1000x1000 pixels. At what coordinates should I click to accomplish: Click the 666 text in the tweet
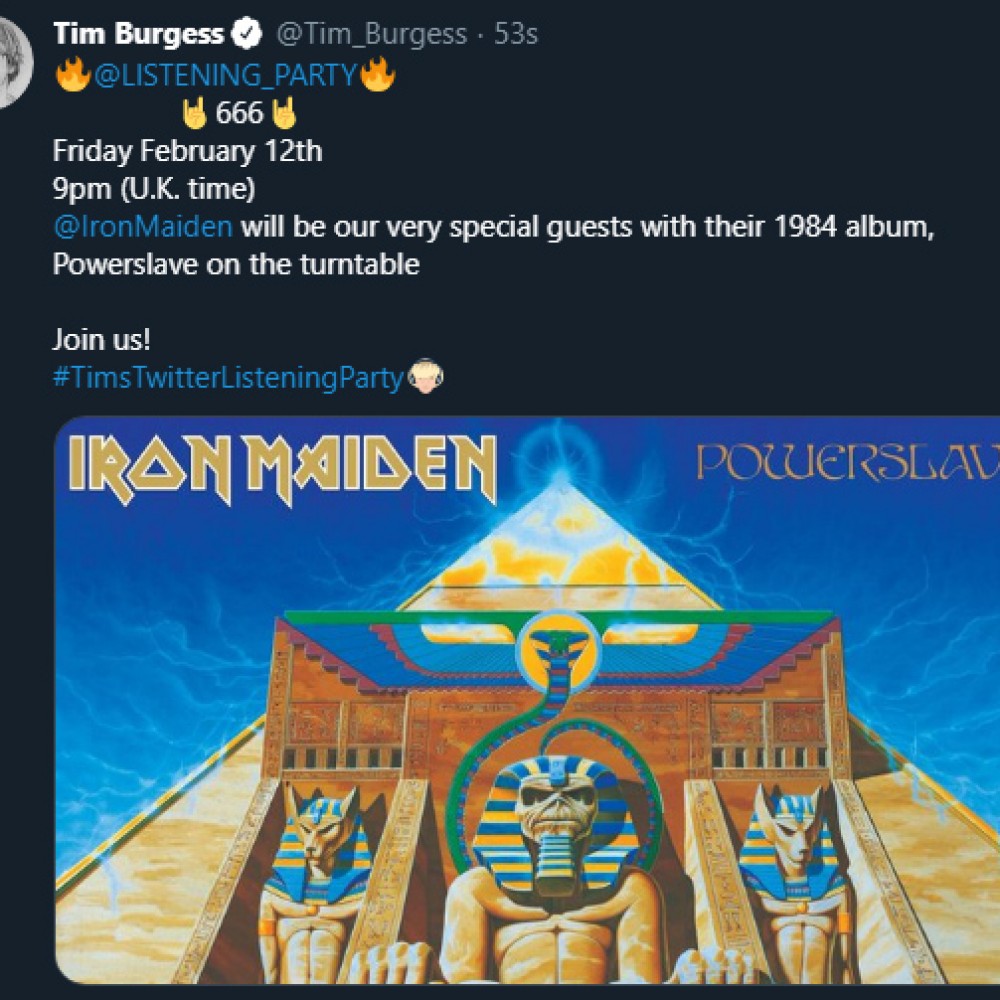[239, 113]
